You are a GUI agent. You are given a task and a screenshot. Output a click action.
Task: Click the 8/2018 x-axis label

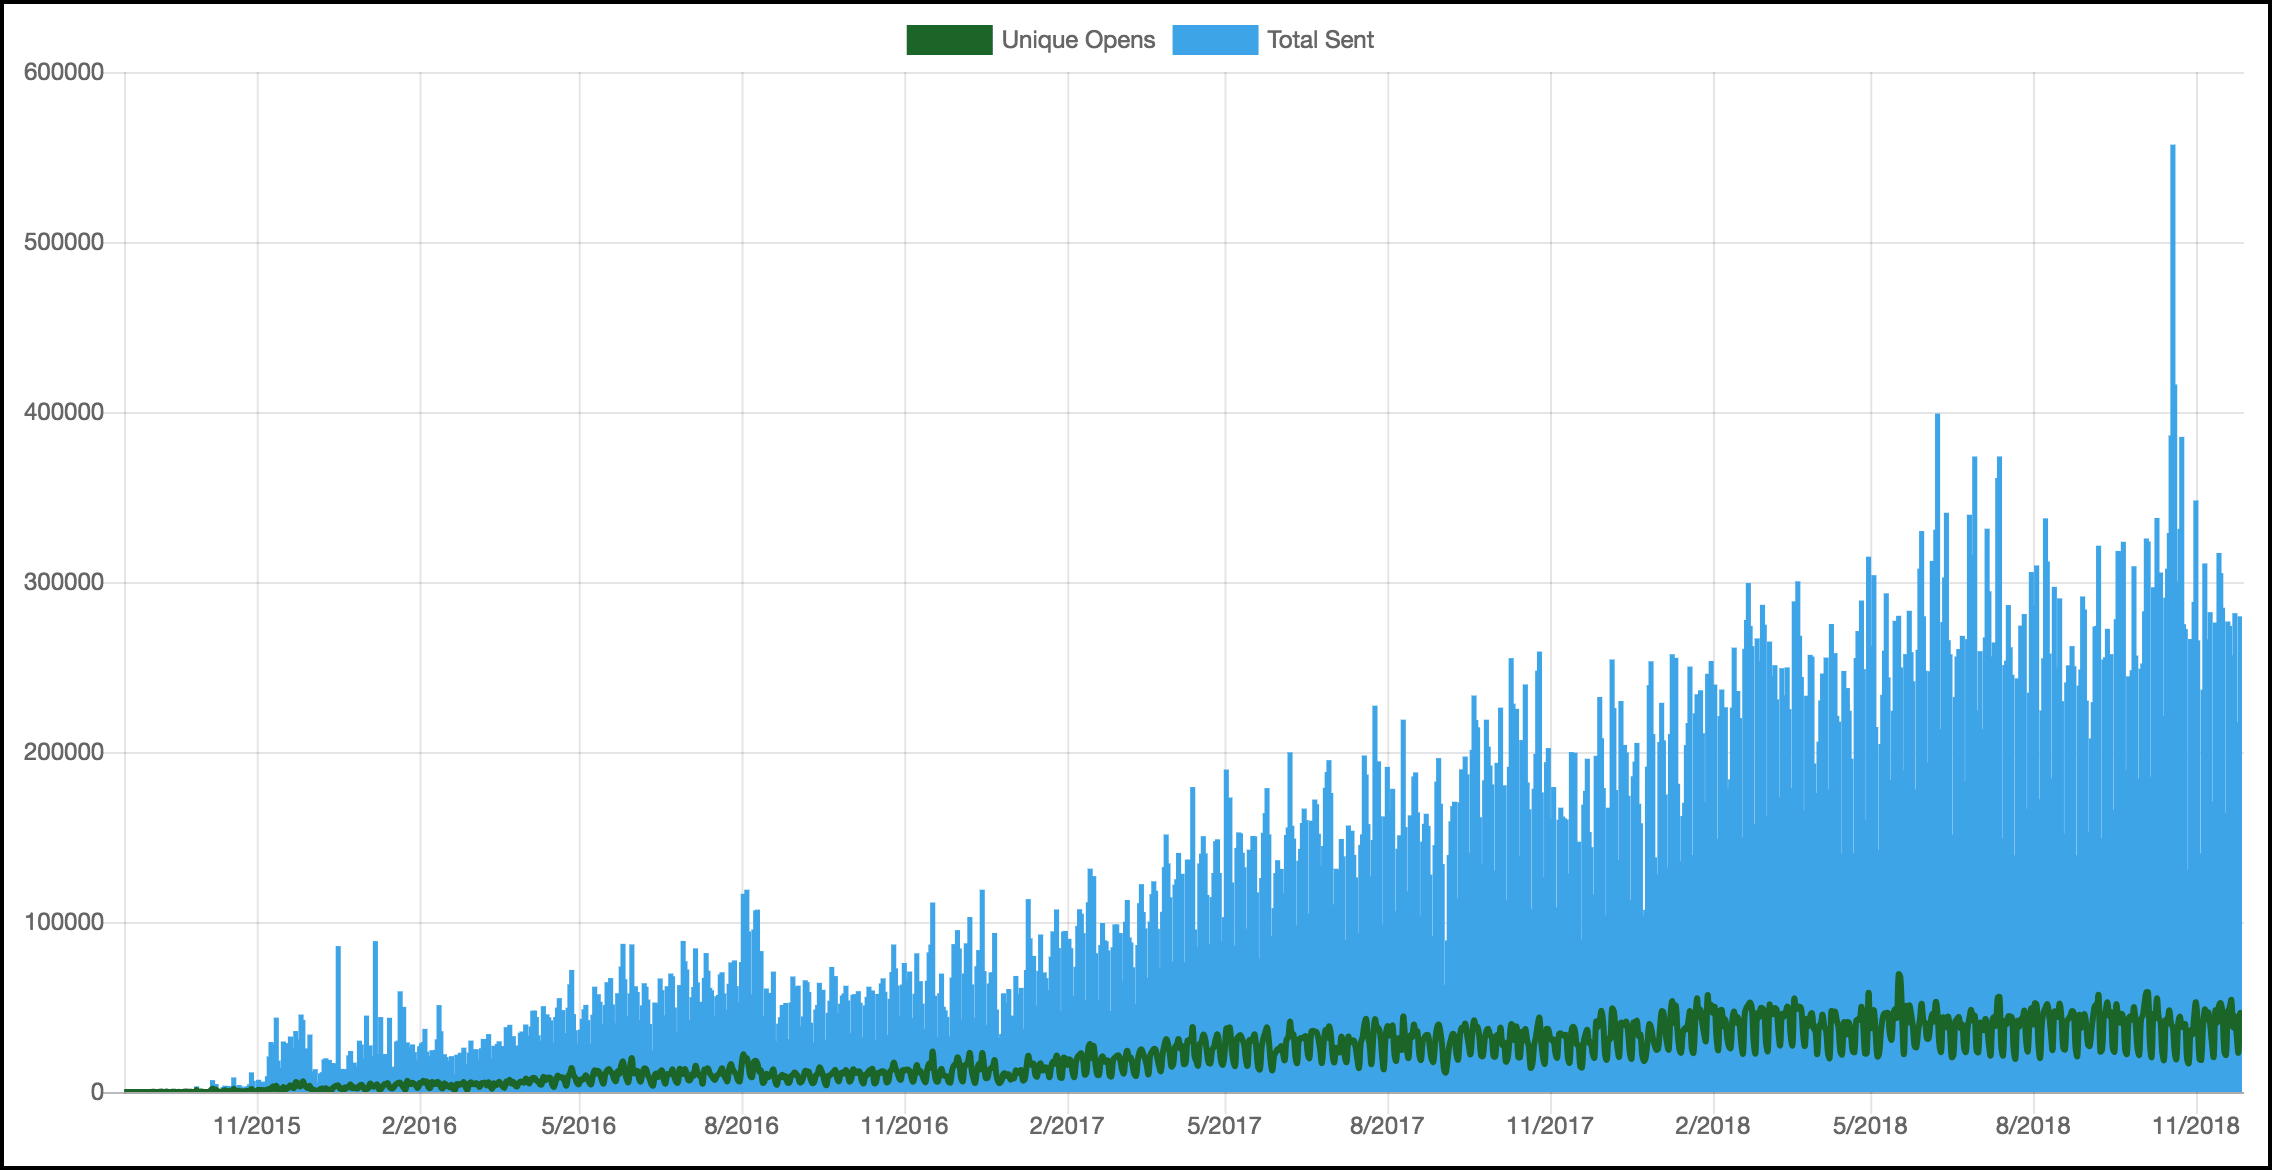(x=2033, y=1126)
